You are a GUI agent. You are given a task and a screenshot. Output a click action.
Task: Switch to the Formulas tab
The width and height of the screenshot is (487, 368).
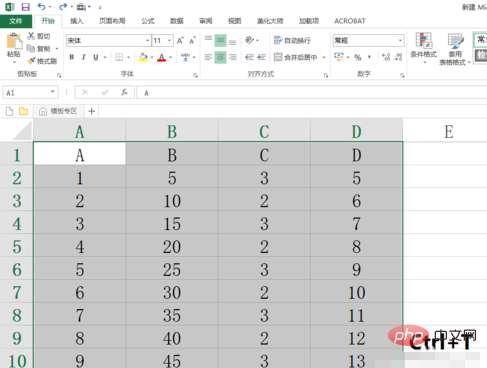tap(148, 21)
